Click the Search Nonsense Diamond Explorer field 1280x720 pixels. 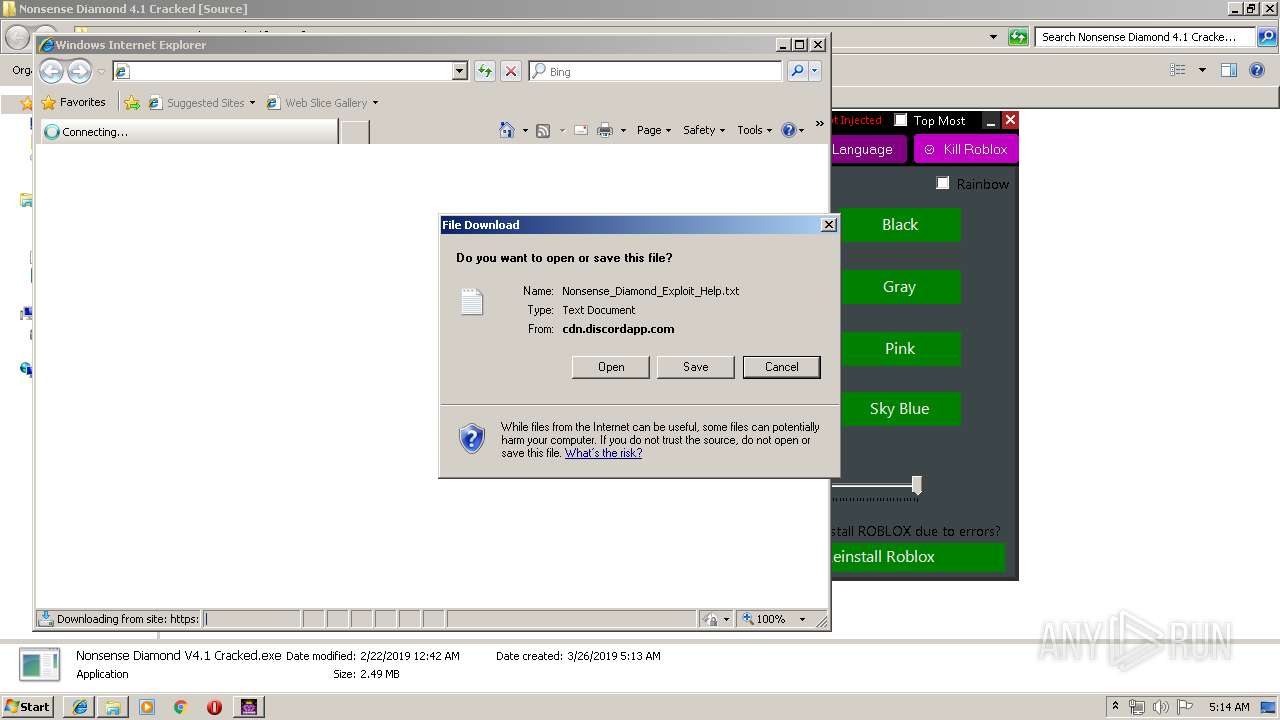pyautogui.click(x=1145, y=37)
